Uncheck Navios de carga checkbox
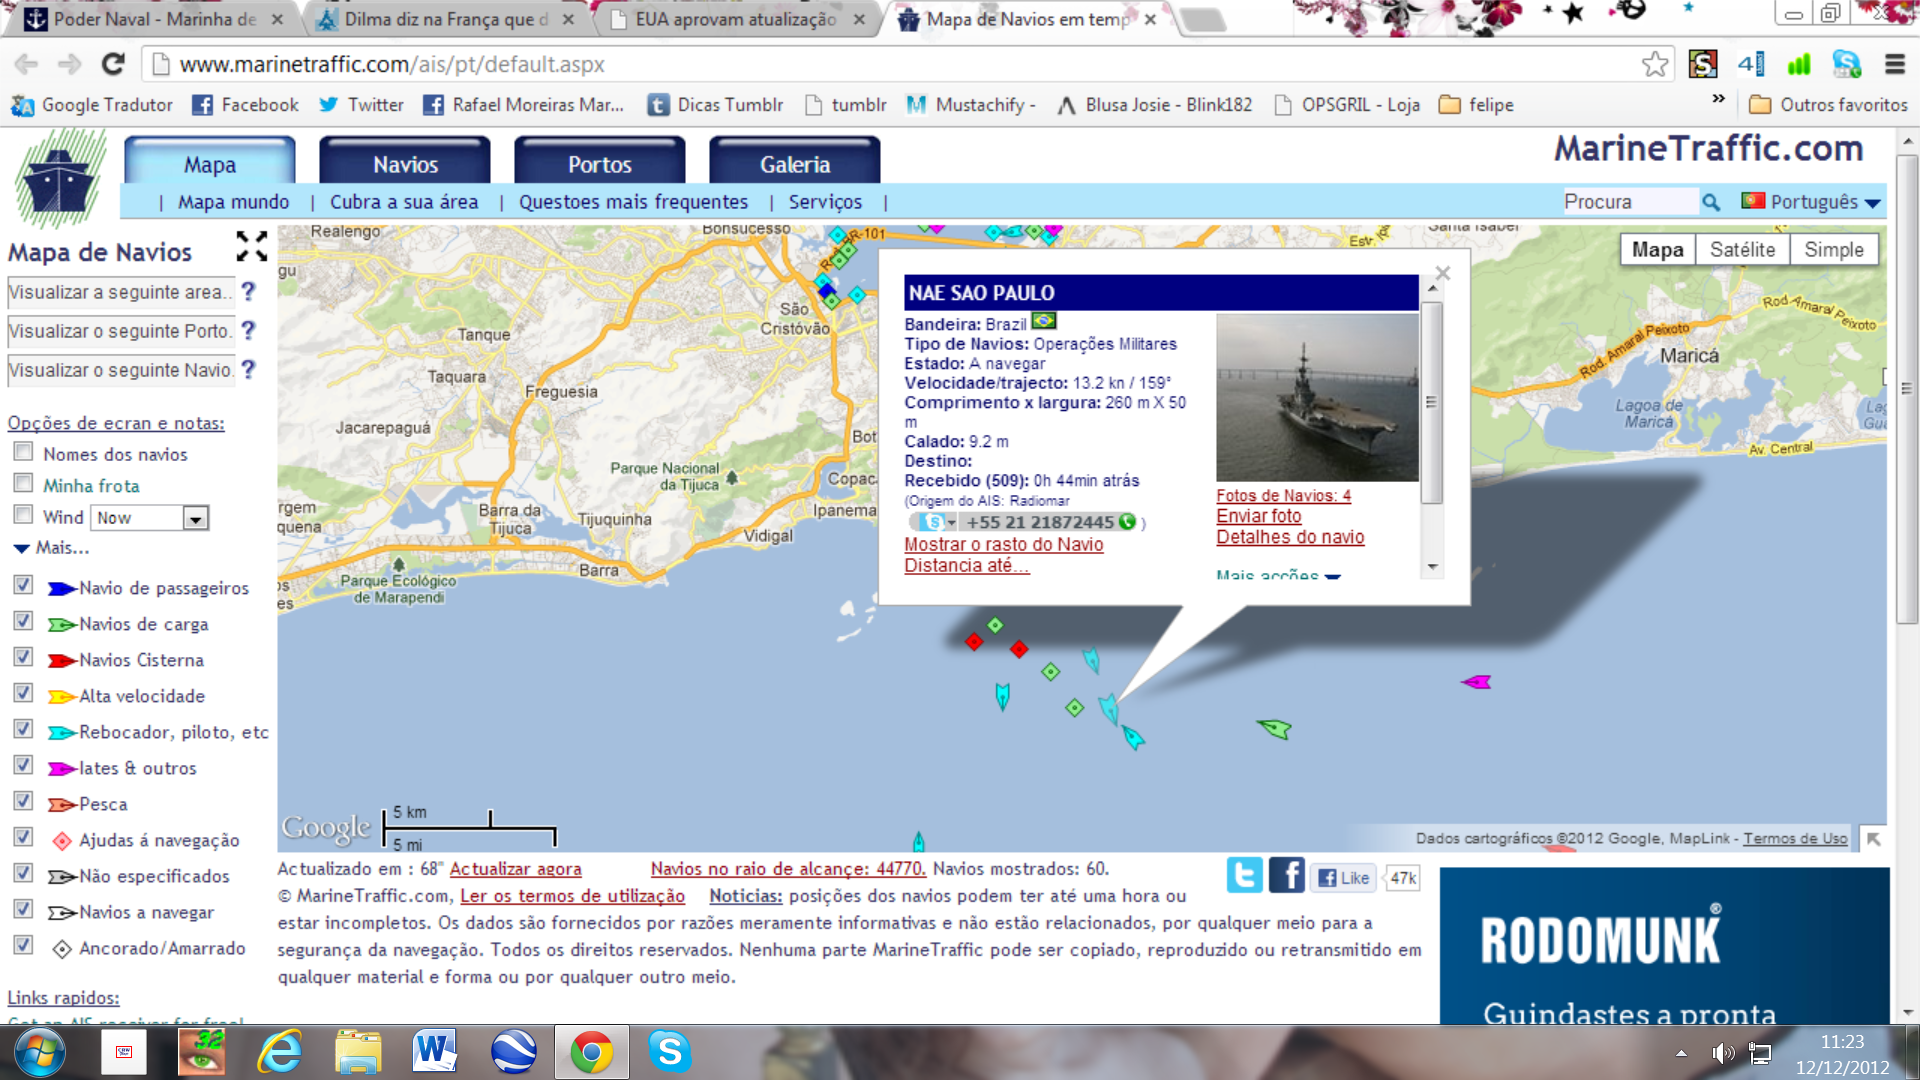This screenshot has height=1080, width=1920. coord(23,620)
